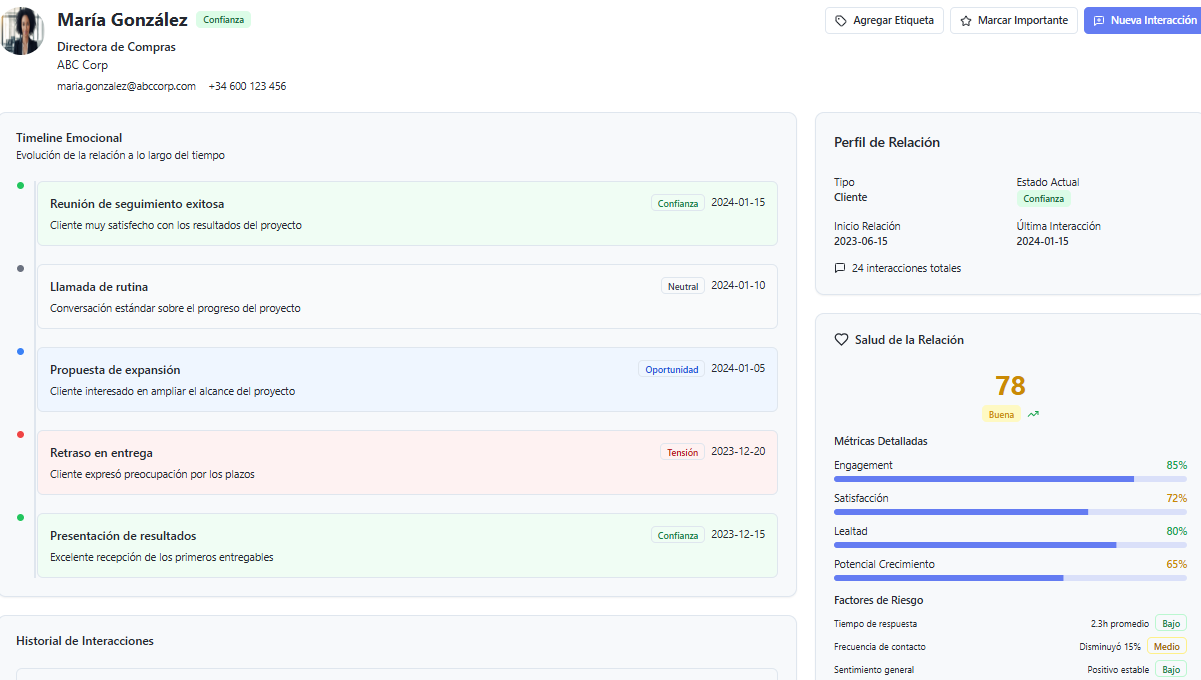
Task: Click María González's profile photo
Action: tap(22, 31)
